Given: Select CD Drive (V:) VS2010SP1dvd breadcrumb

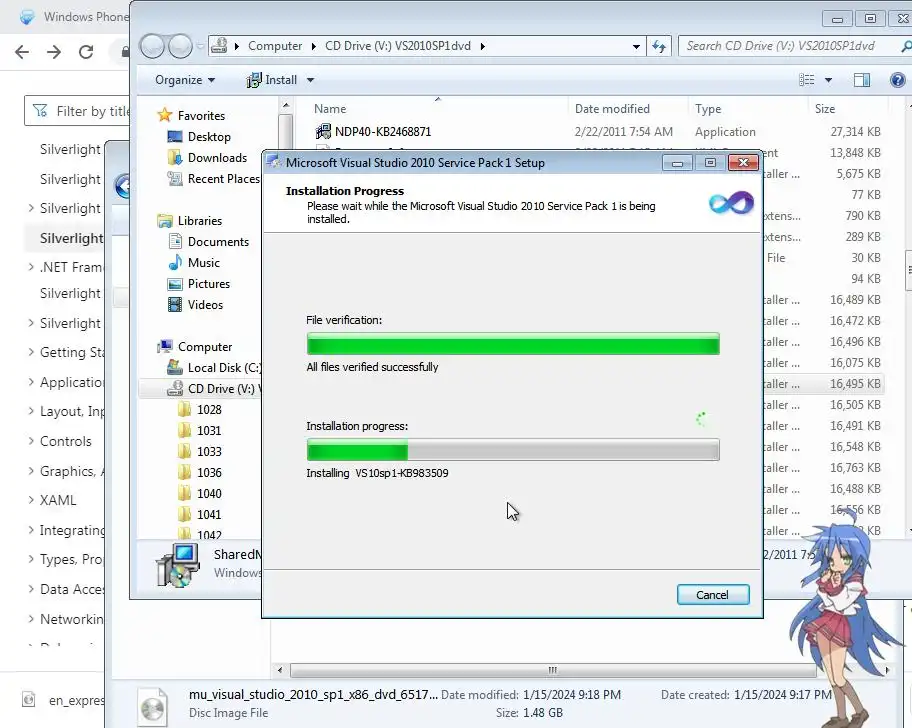Looking at the screenshot, I should point(398,46).
